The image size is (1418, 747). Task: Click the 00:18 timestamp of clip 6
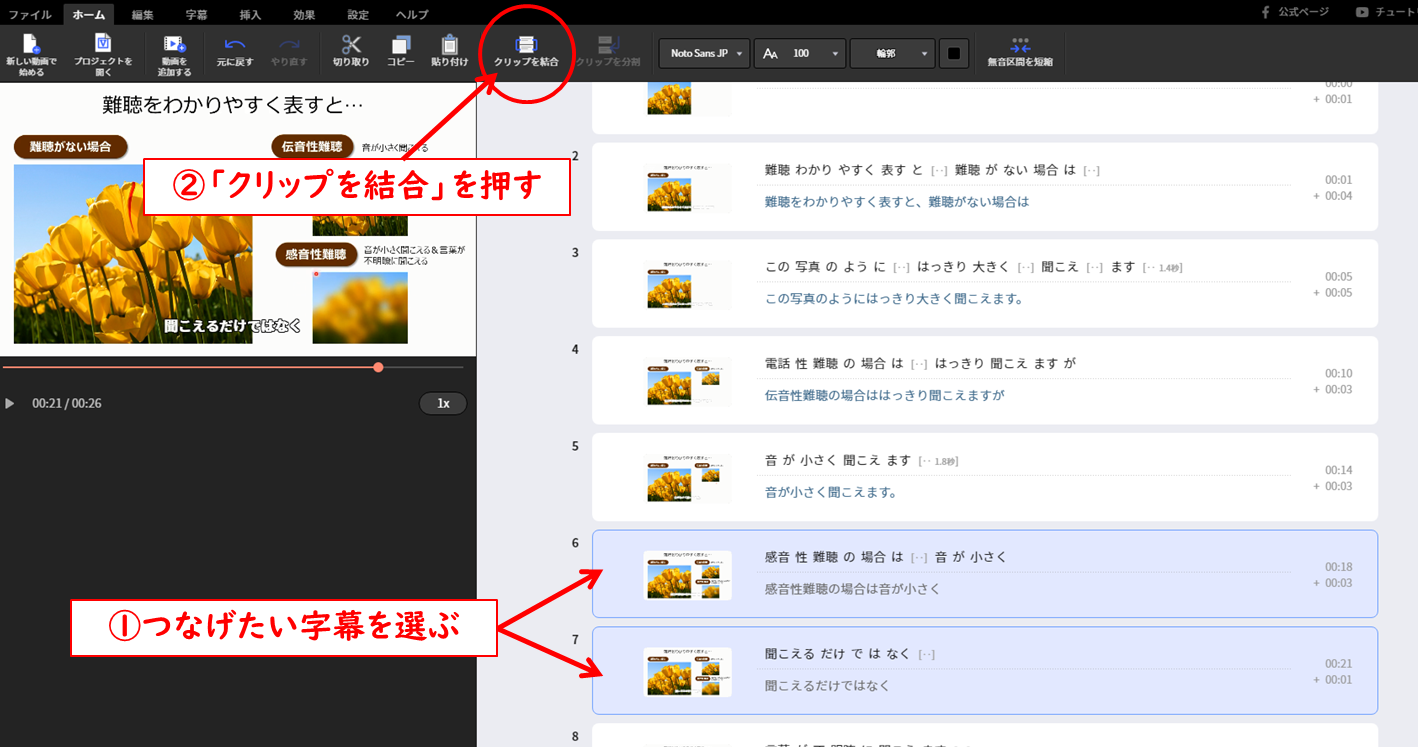click(x=1338, y=567)
